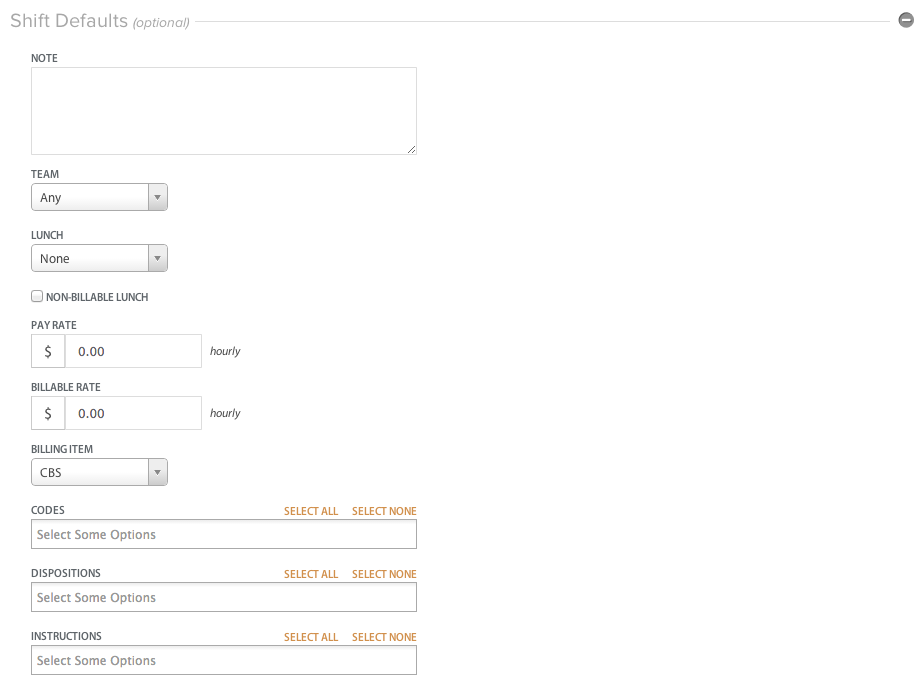
Task: Open the Dispositions multi-select options field
Action: point(224,597)
